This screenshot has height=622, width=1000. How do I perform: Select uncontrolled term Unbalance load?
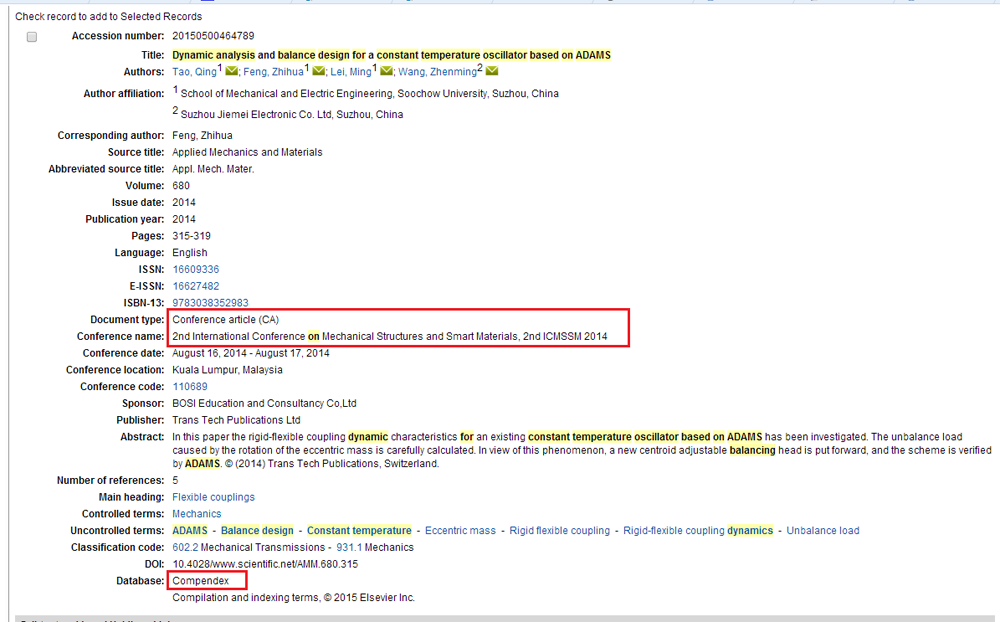coord(823,531)
